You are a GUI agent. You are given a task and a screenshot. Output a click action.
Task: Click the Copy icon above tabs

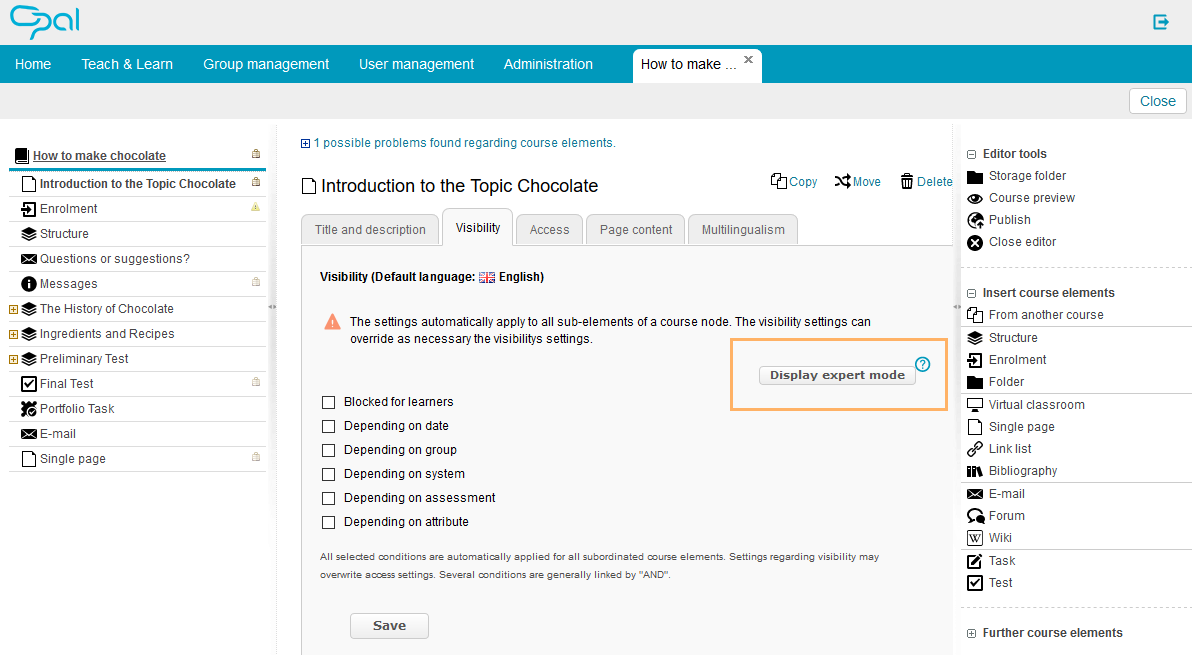(x=779, y=181)
